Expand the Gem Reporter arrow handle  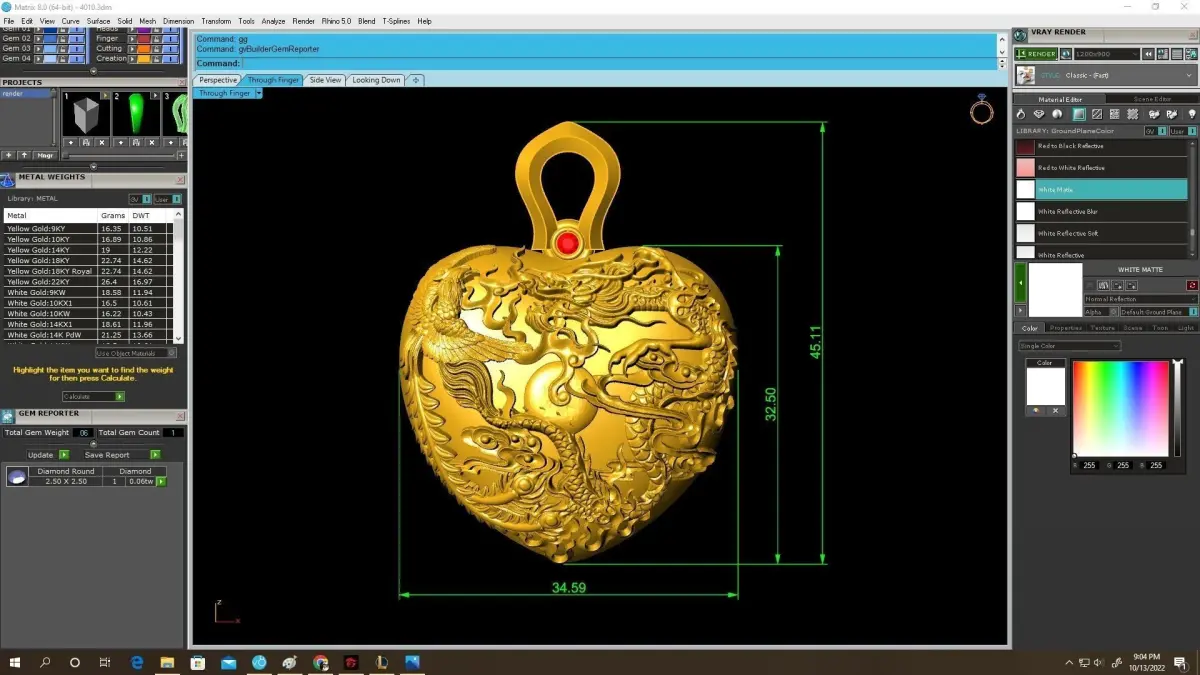(94, 444)
